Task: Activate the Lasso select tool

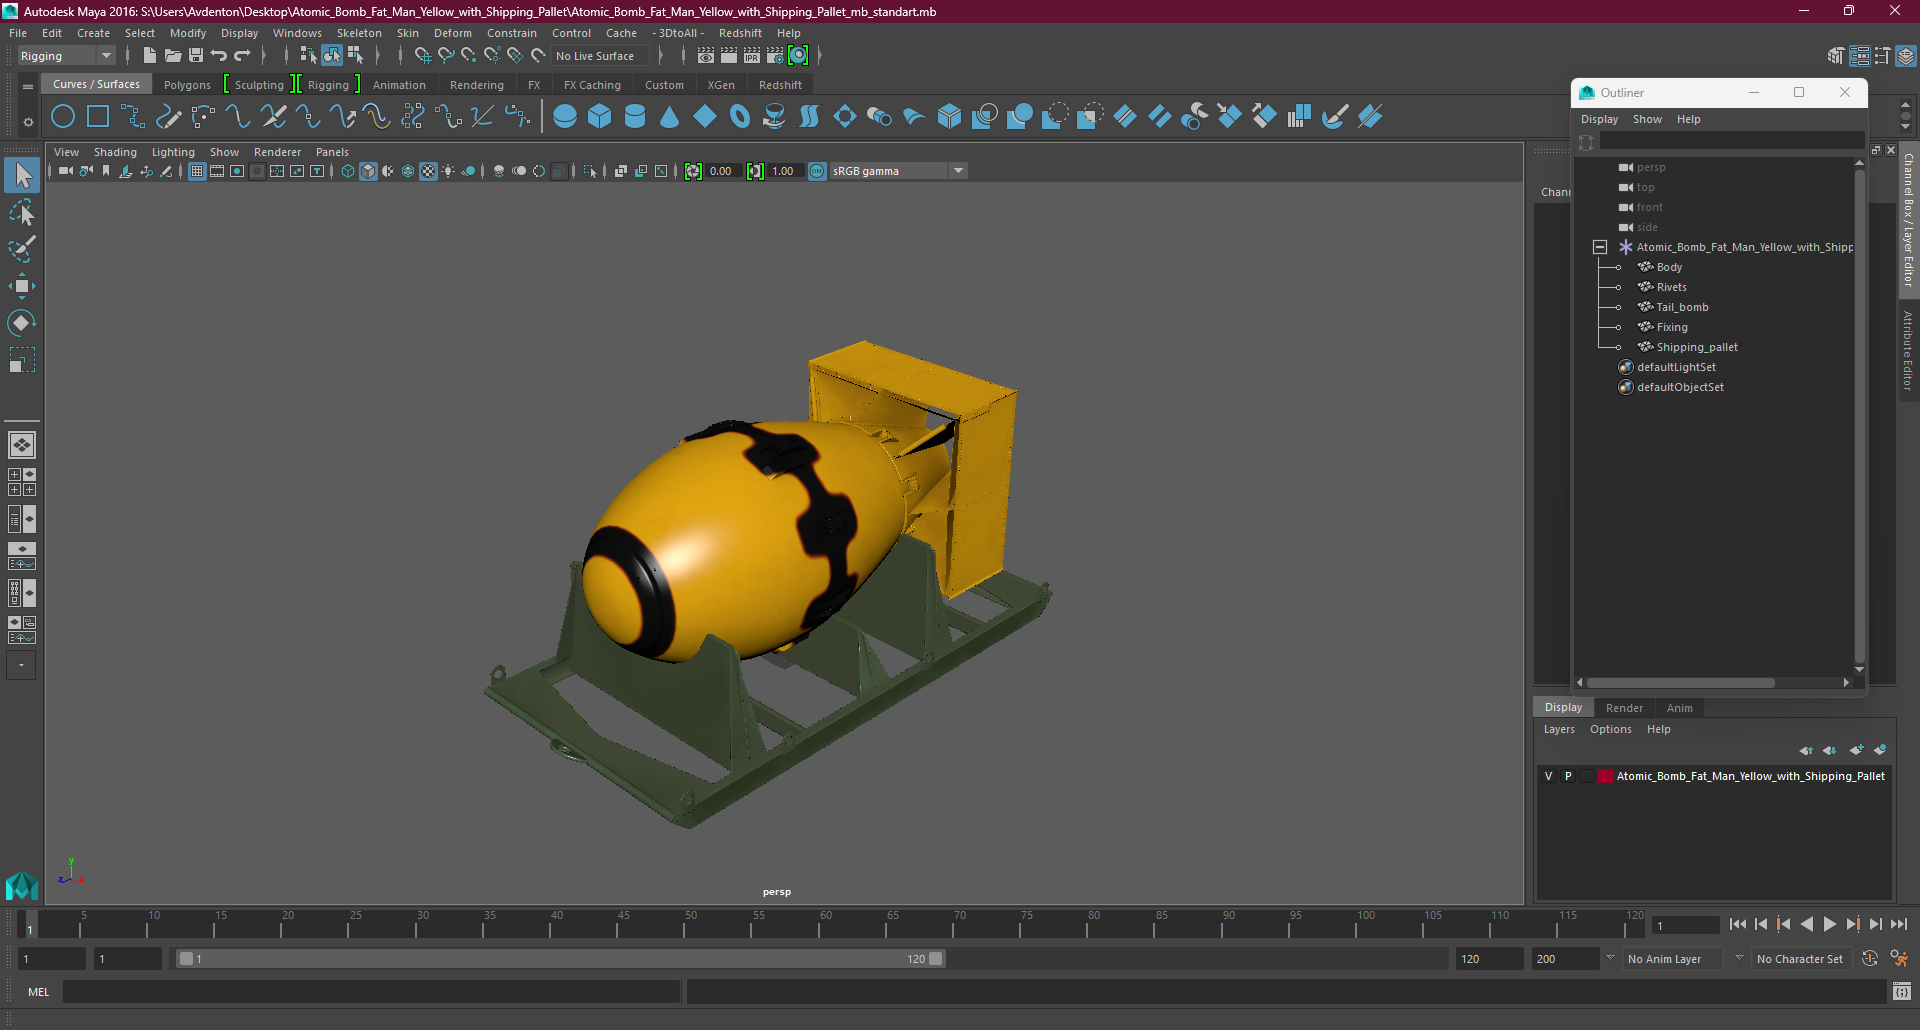Action: (22, 213)
